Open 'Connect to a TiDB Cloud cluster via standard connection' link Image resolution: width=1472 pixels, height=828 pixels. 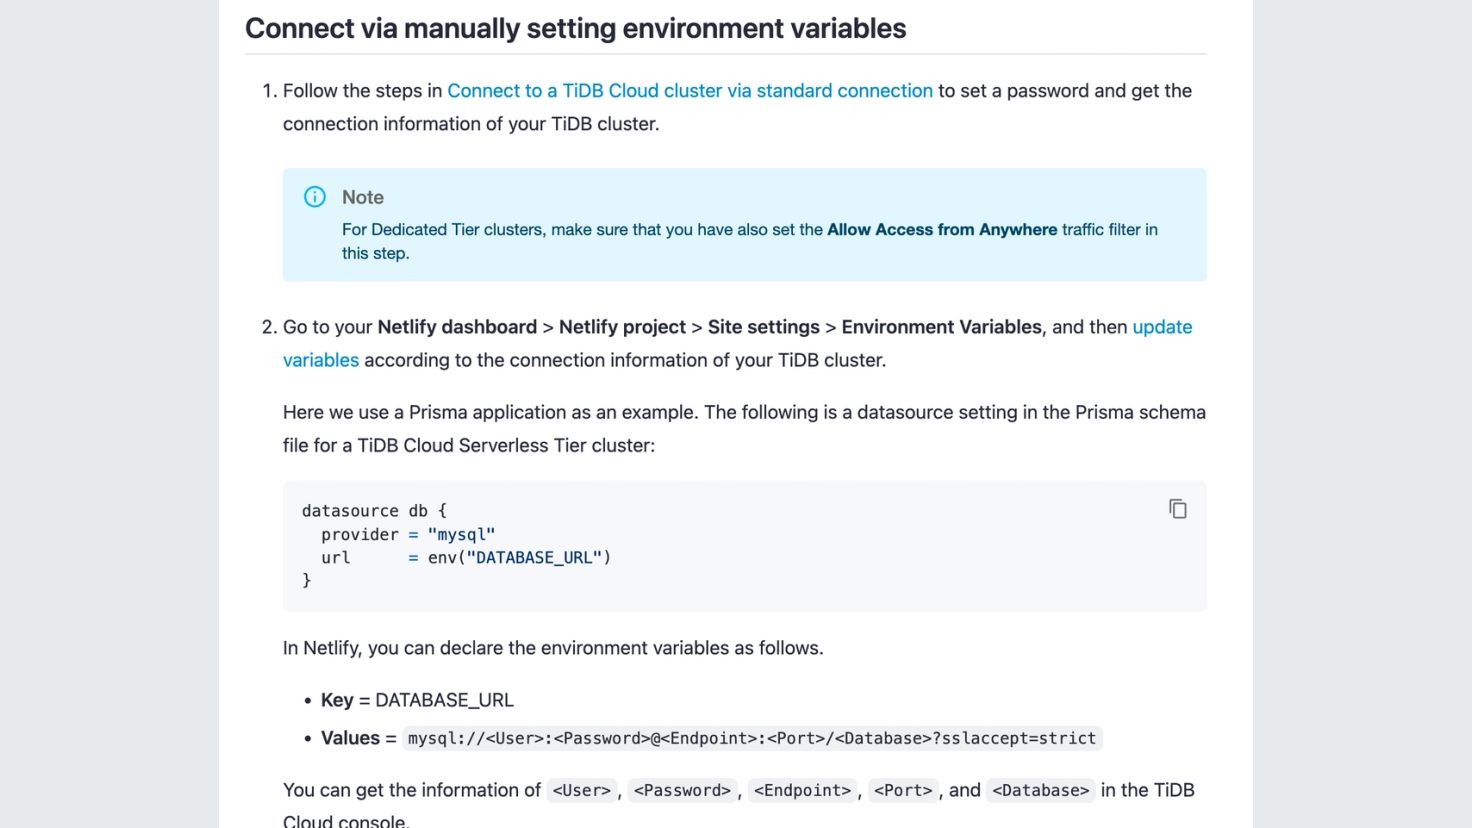(x=690, y=91)
